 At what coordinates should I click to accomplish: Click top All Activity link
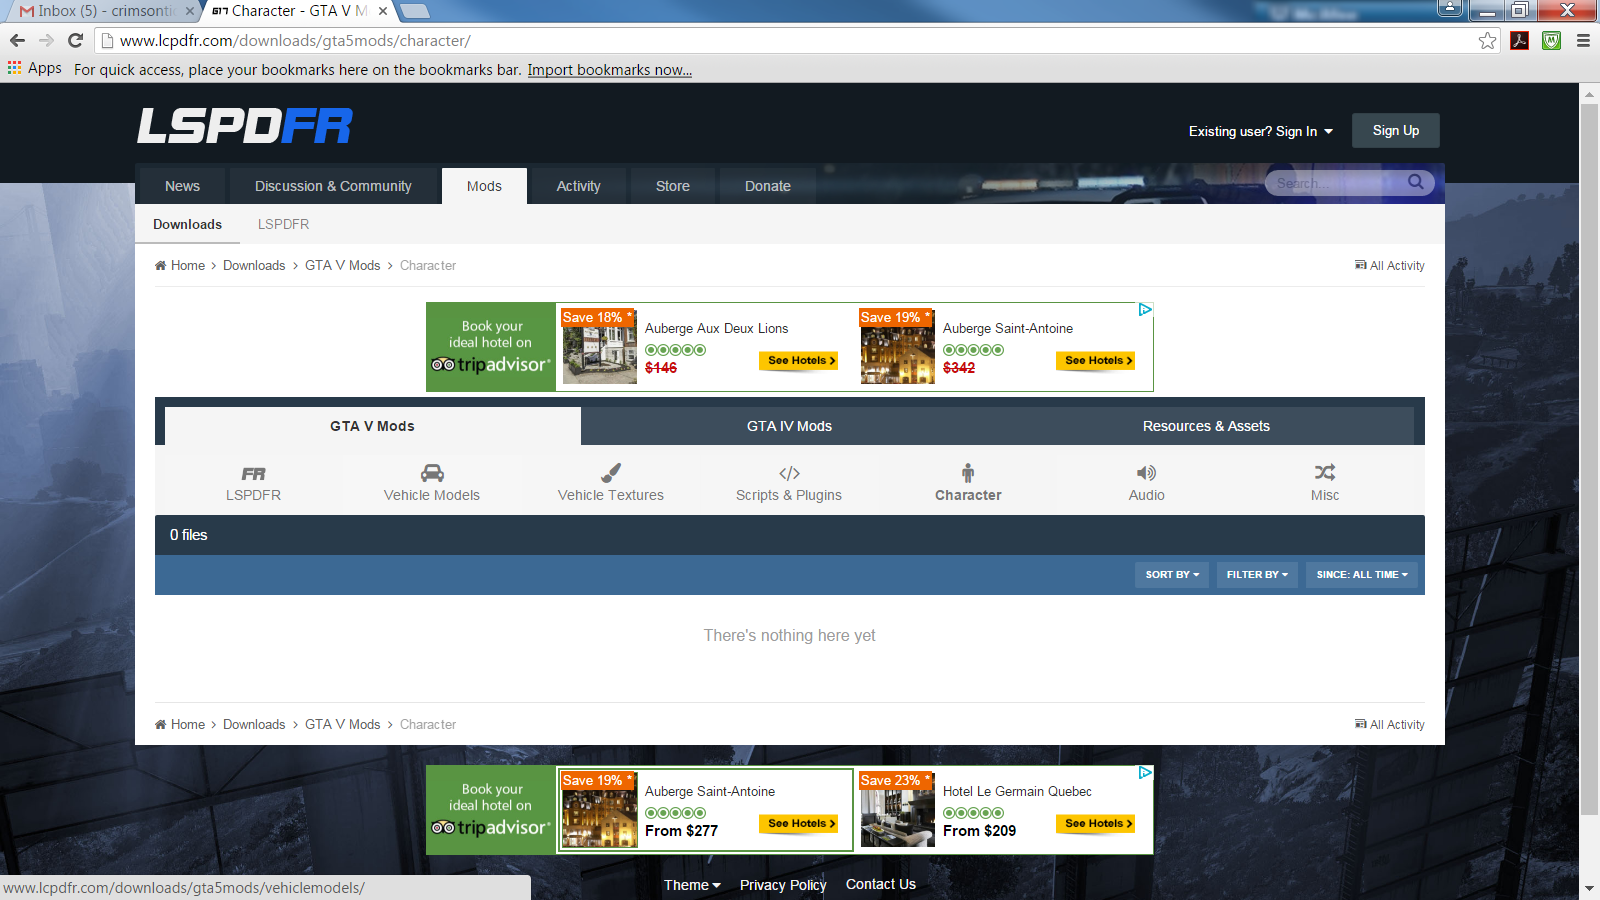pyautogui.click(x=1390, y=265)
